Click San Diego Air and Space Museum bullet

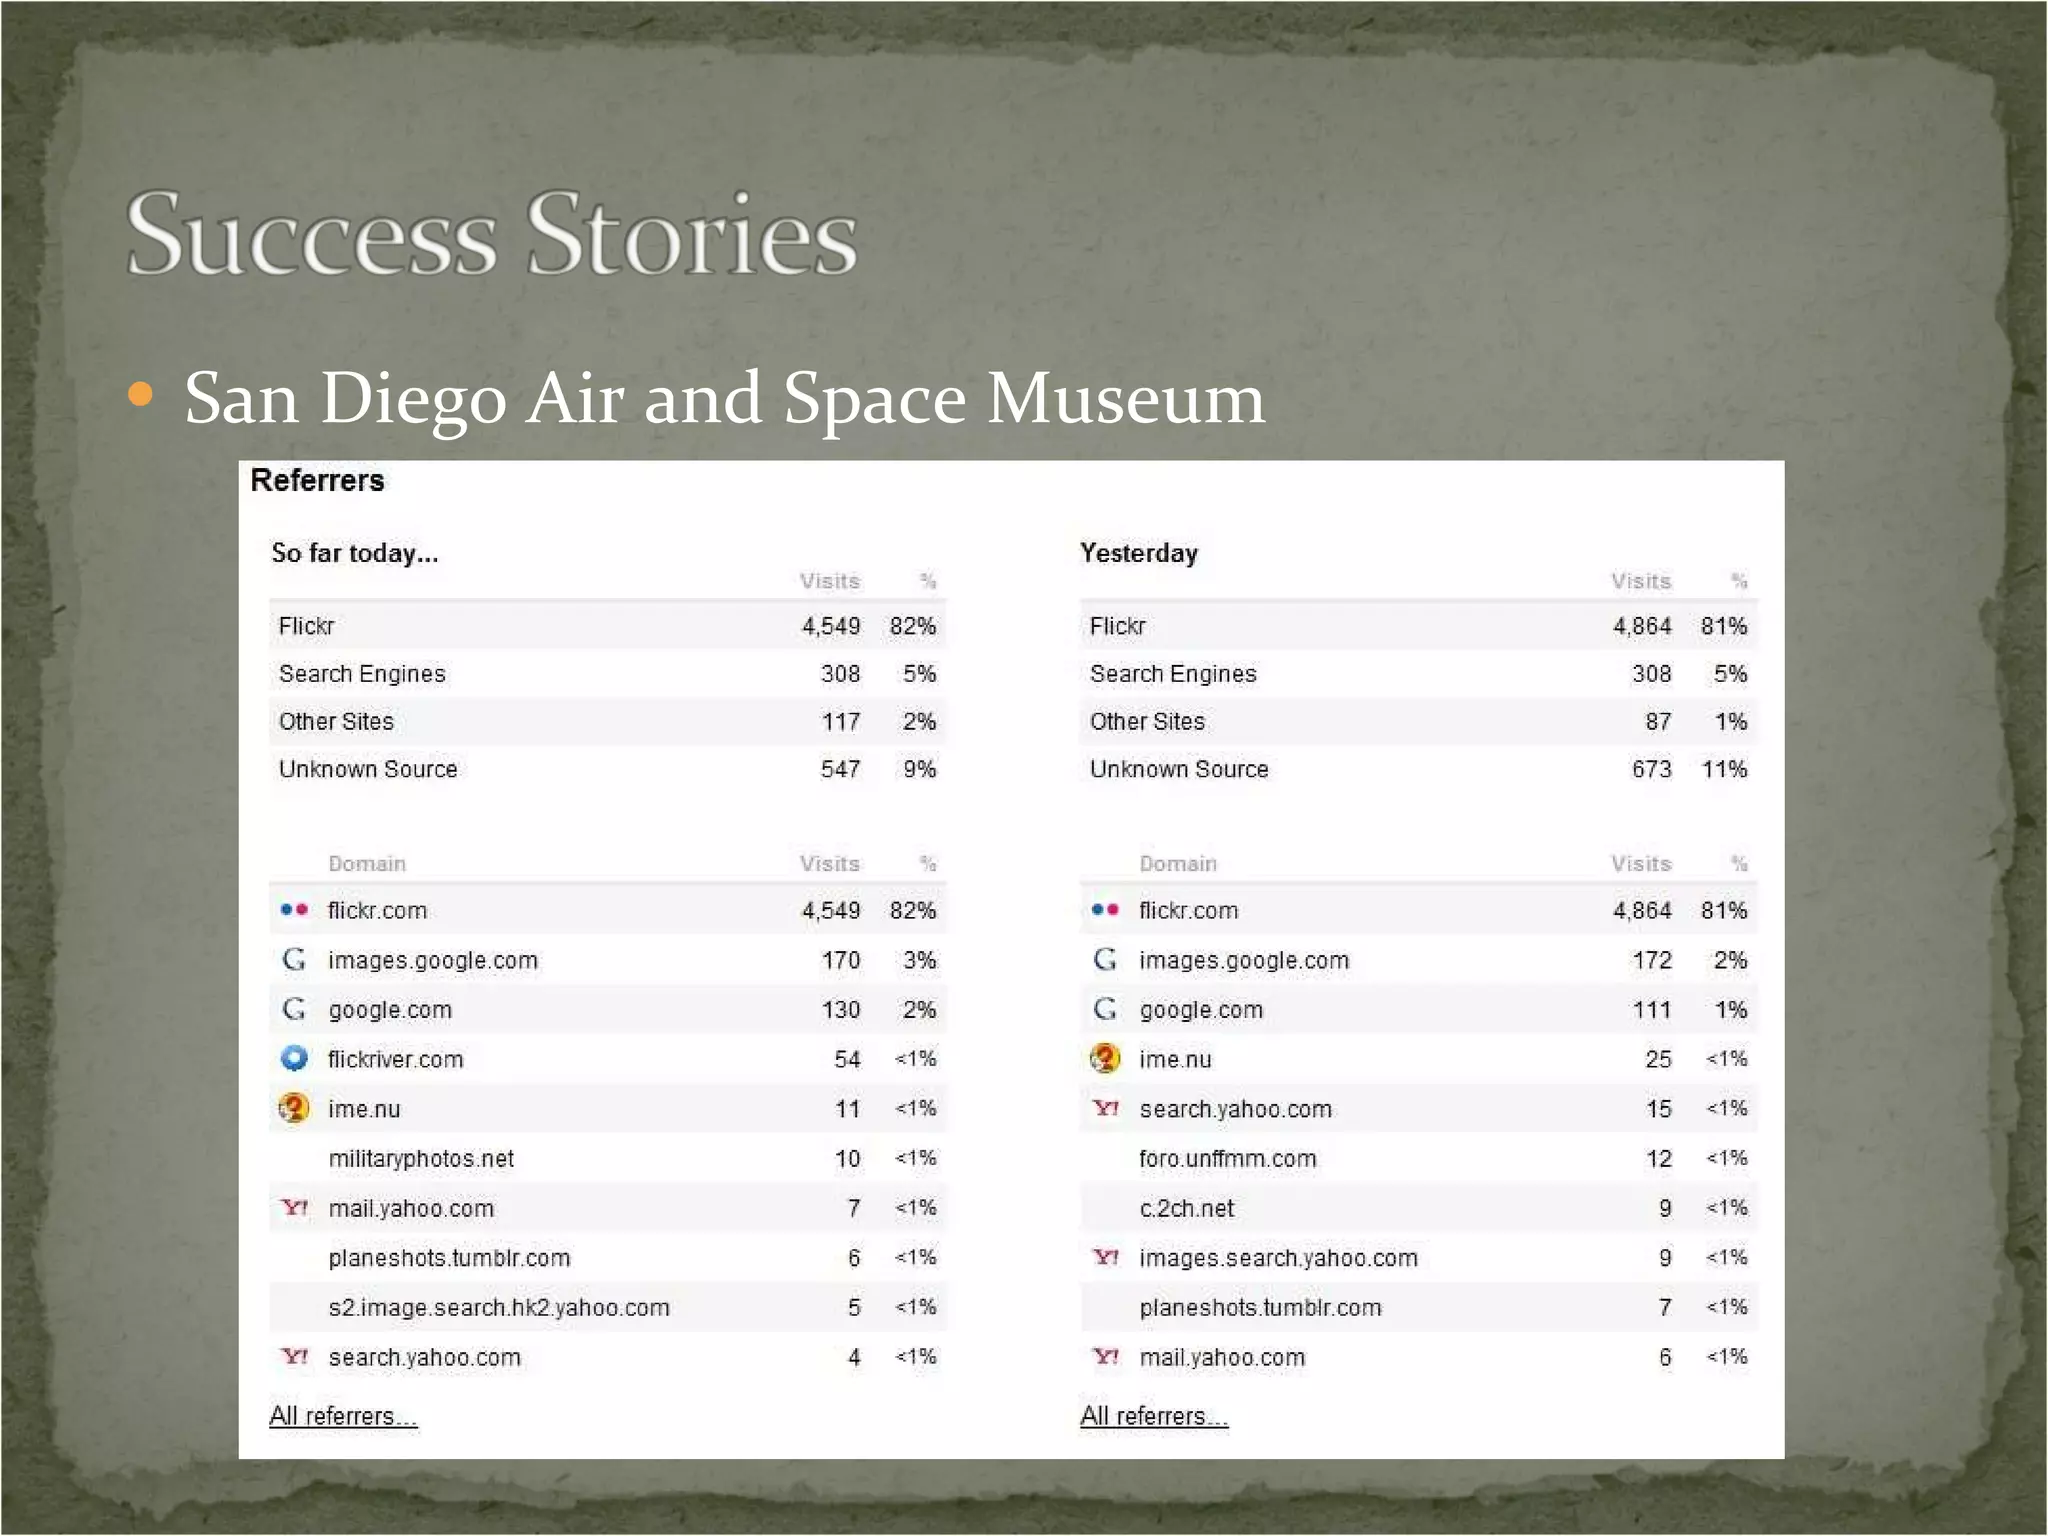click(725, 398)
